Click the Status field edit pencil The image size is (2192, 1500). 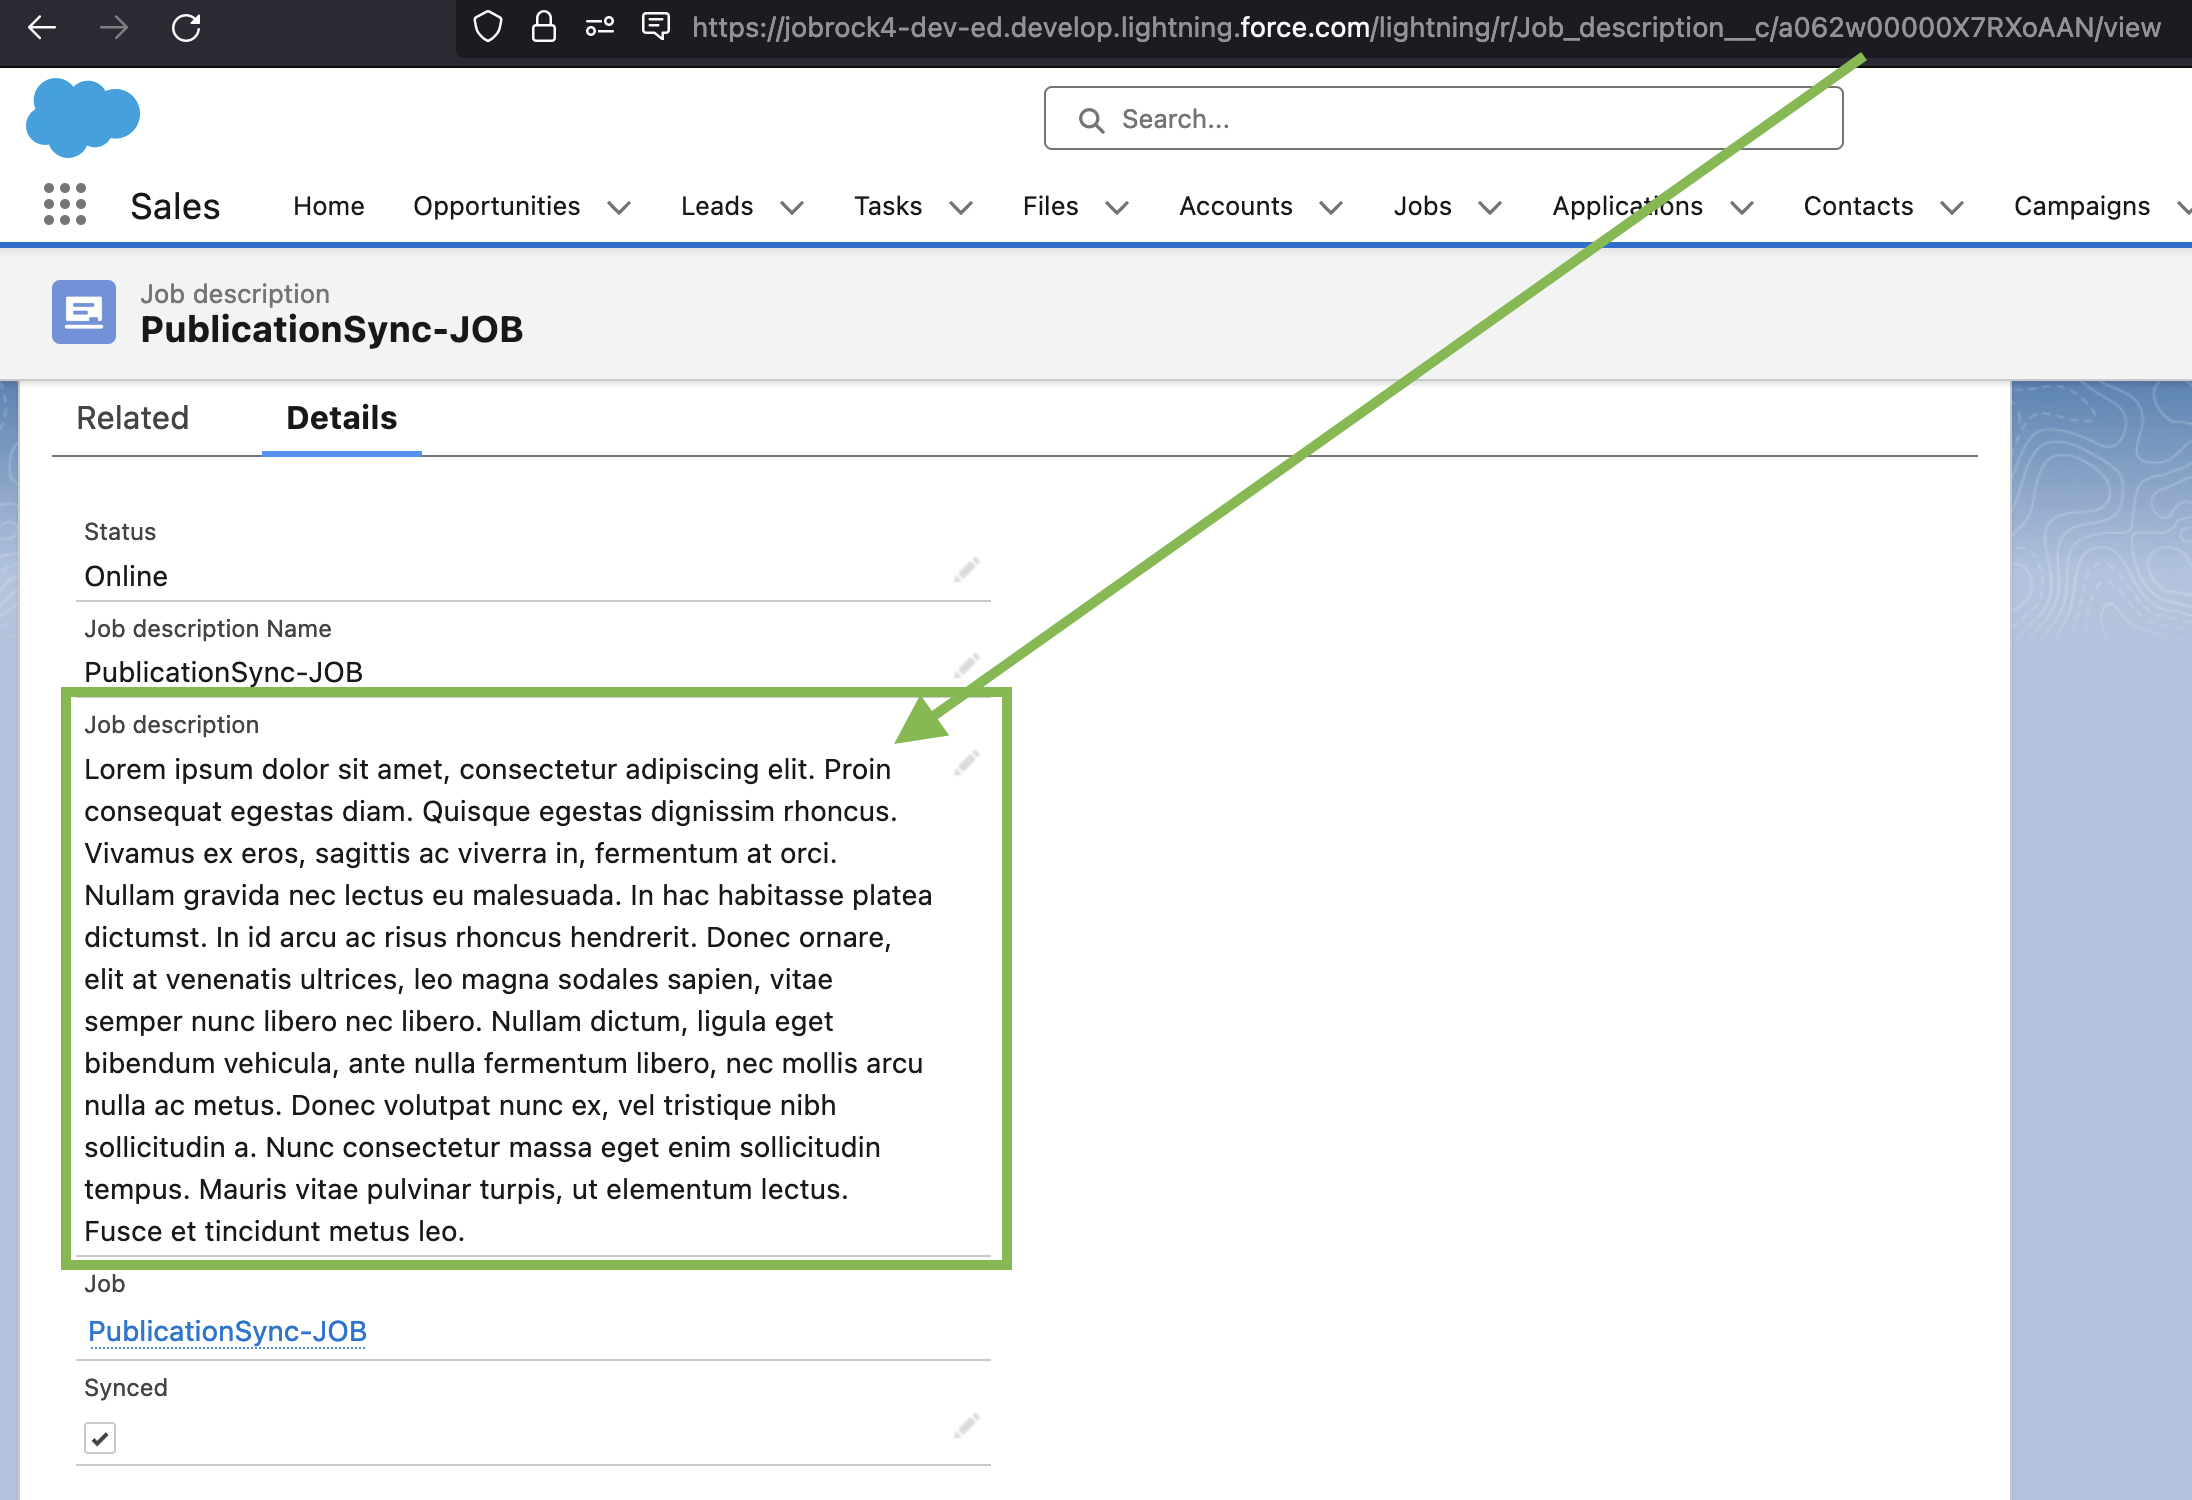tap(966, 570)
